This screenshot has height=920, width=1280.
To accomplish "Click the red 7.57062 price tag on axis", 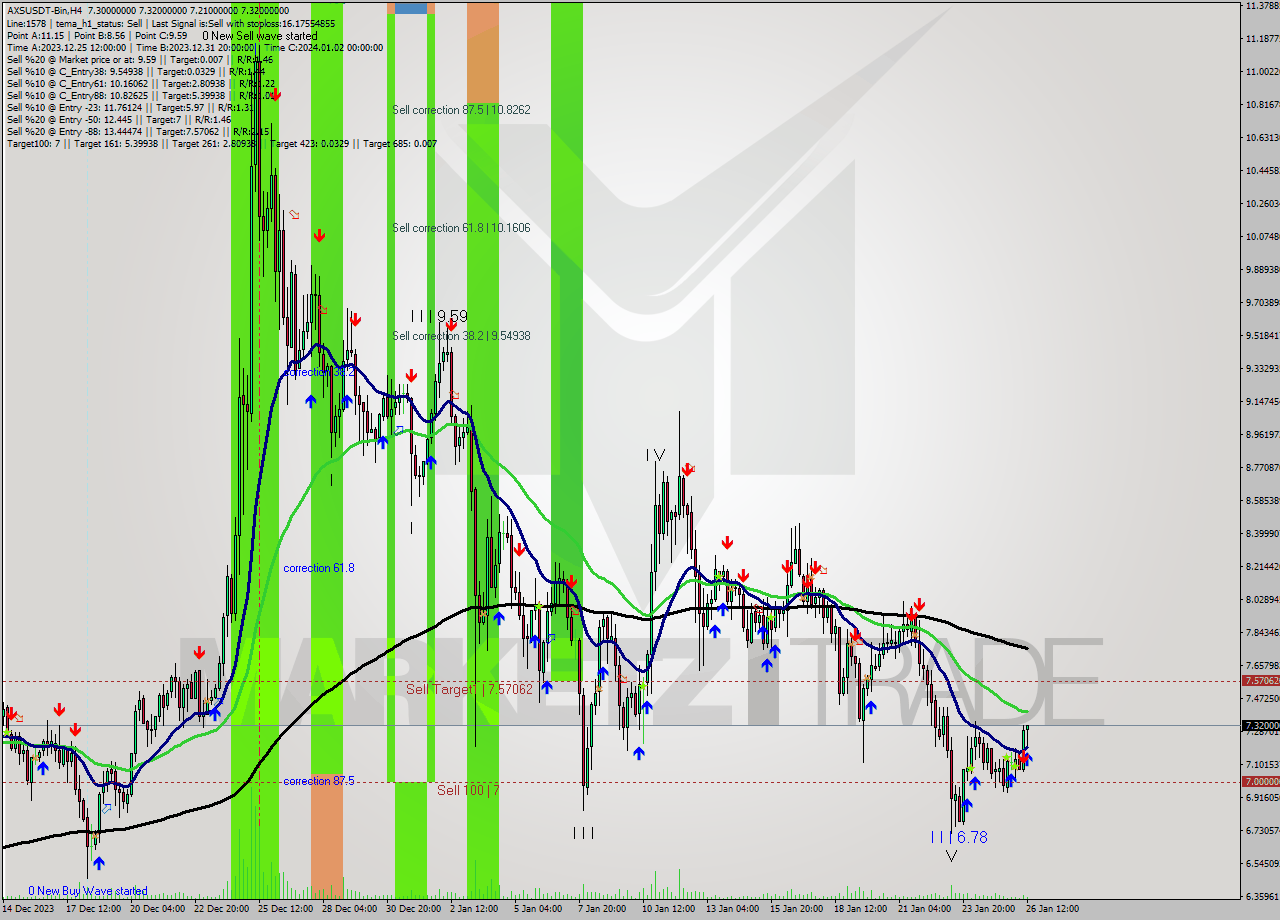I will 1258,681.
